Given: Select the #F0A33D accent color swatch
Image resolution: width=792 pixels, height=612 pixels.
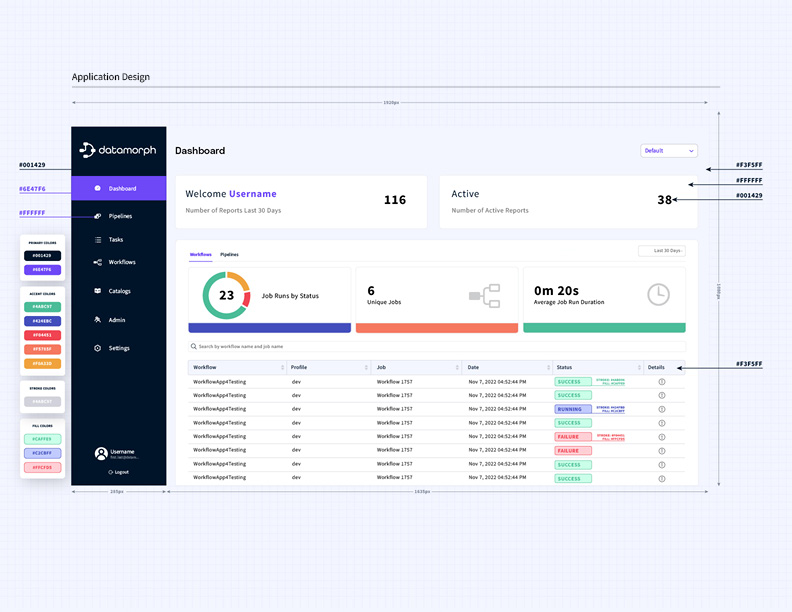Looking at the screenshot, I should tap(42, 363).
